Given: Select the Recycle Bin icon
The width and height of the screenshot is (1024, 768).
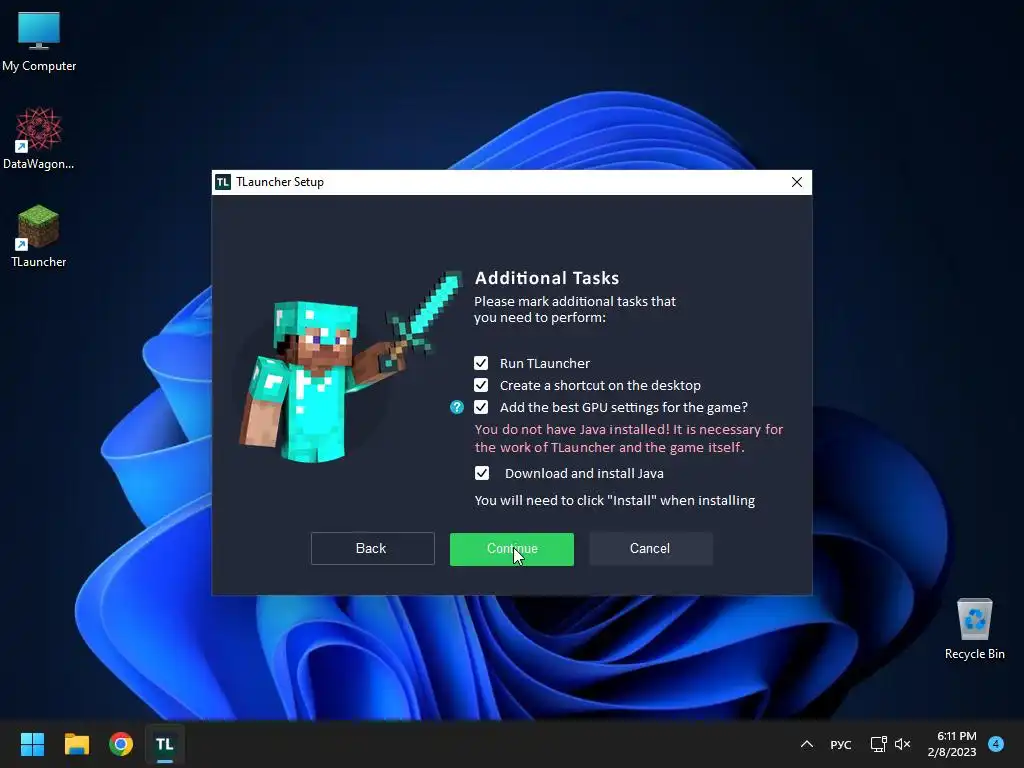Looking at the screenshot, I should 974,629.
